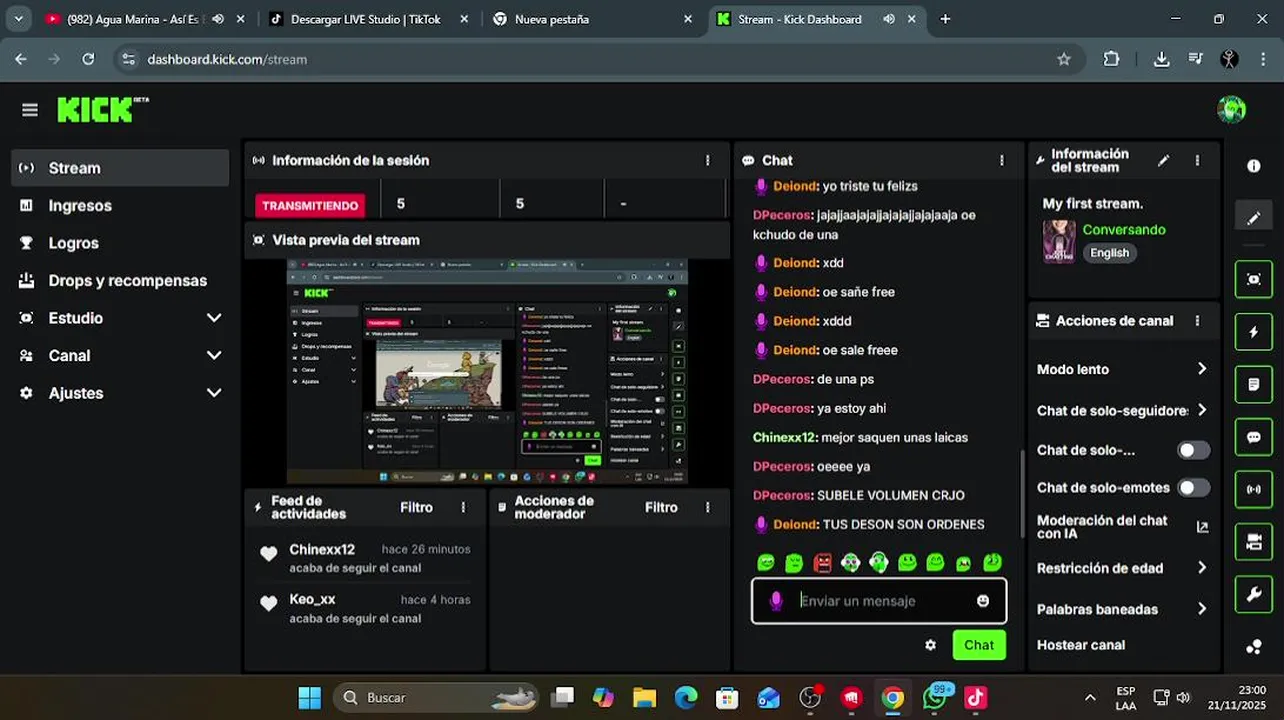The image size is (1284, 720).
Task: Open the Chat panel three-dot menu
Action: coord(1002,160)
